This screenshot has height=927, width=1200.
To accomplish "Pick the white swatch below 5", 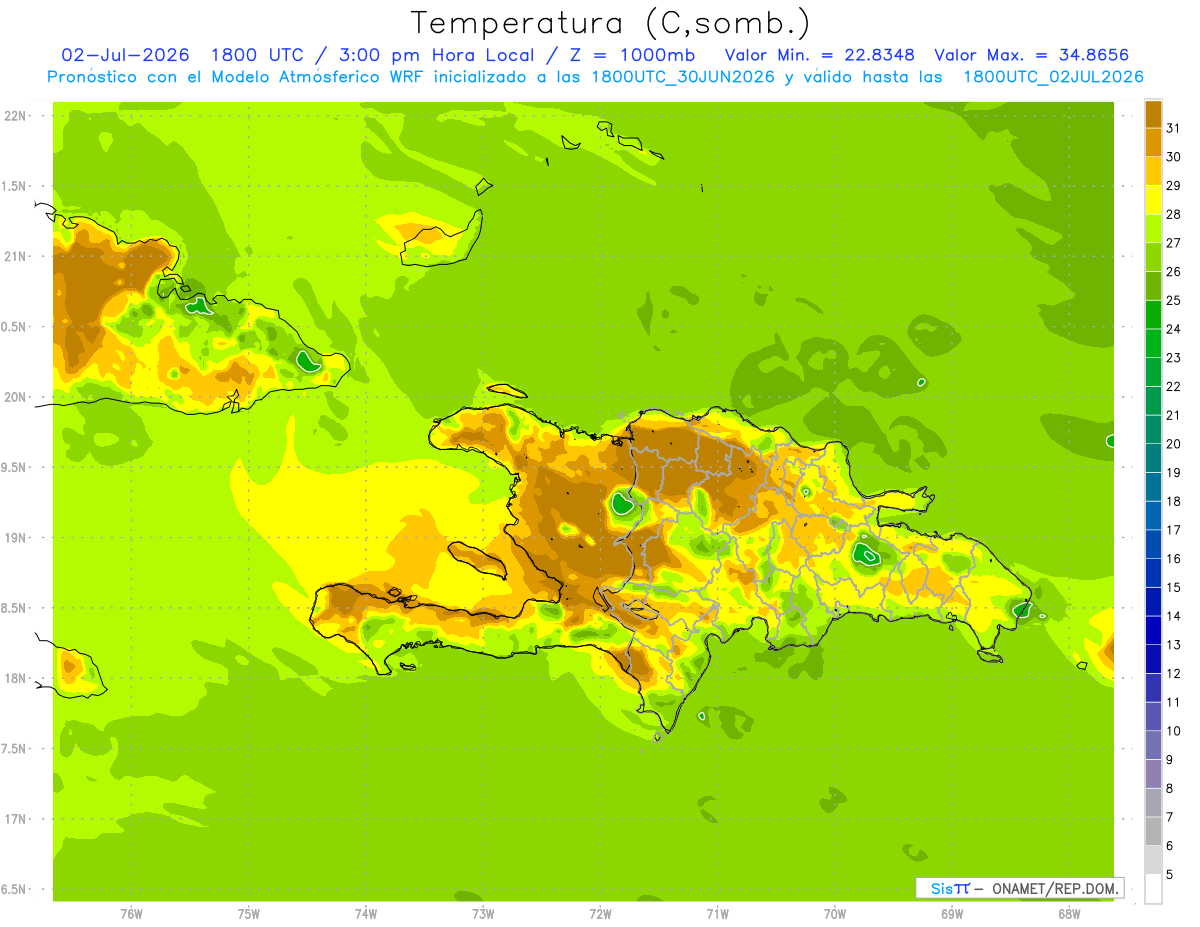I will [1153, 889].
